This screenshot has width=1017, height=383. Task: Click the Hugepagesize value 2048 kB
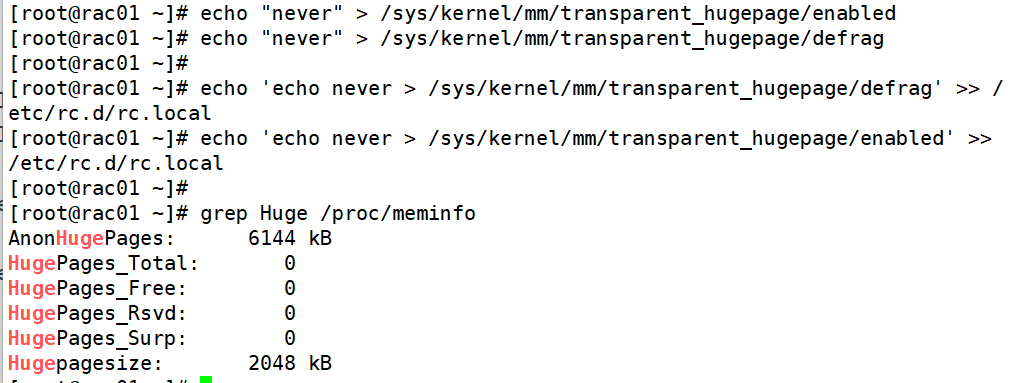click(x=290, y=363)
